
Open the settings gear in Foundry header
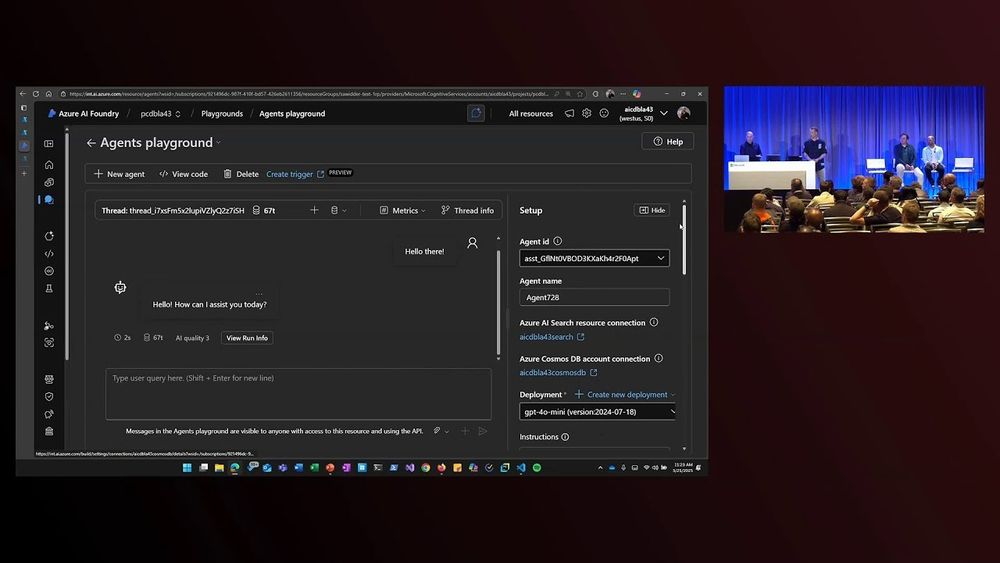point(587,113)
